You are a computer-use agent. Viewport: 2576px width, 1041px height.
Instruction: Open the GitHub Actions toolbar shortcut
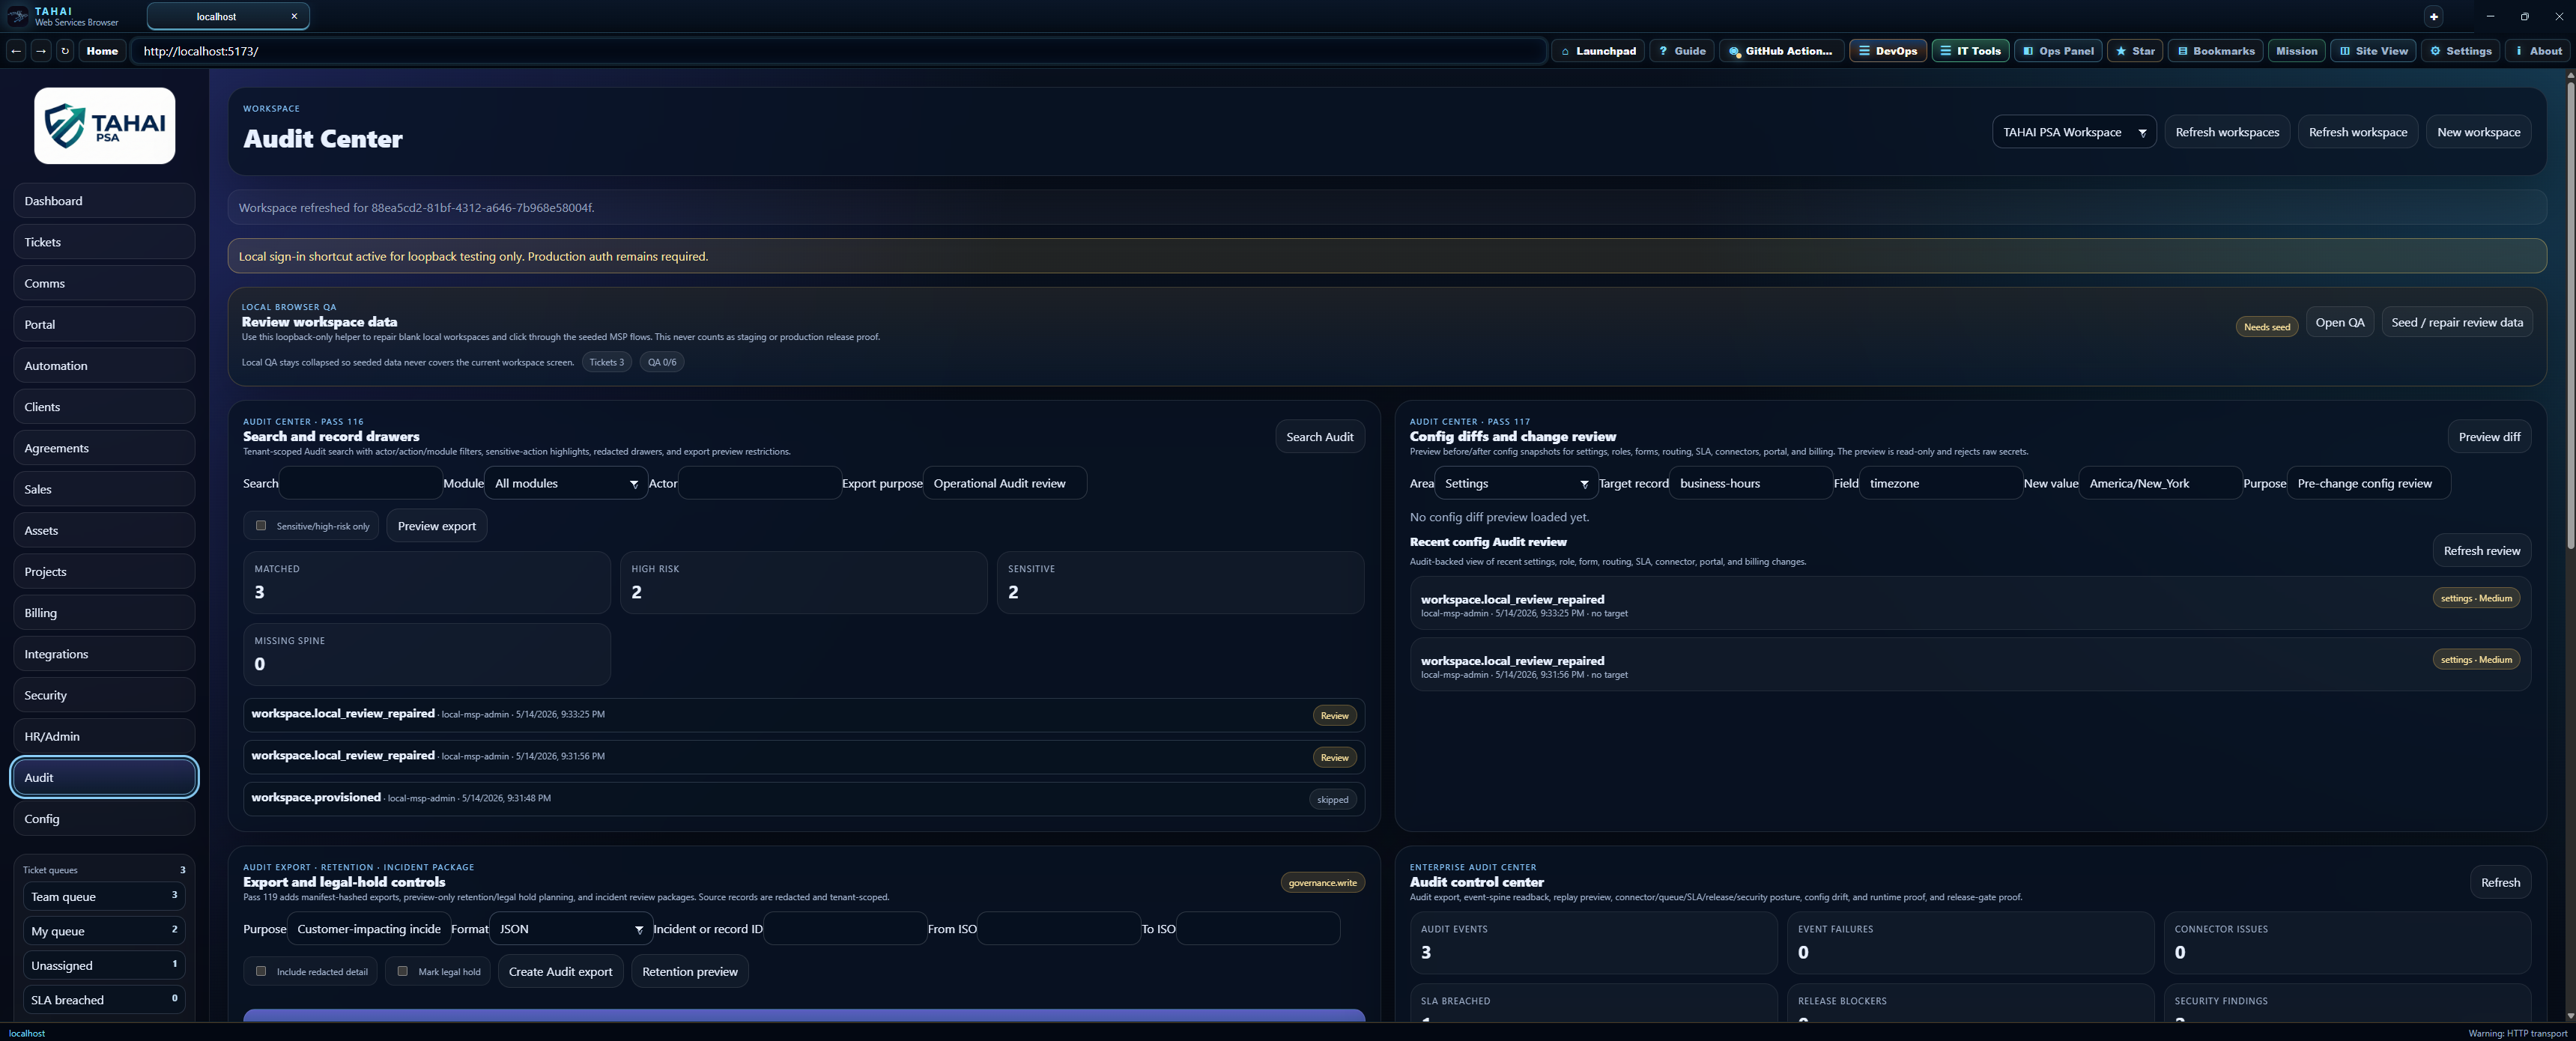point(1781,51)
